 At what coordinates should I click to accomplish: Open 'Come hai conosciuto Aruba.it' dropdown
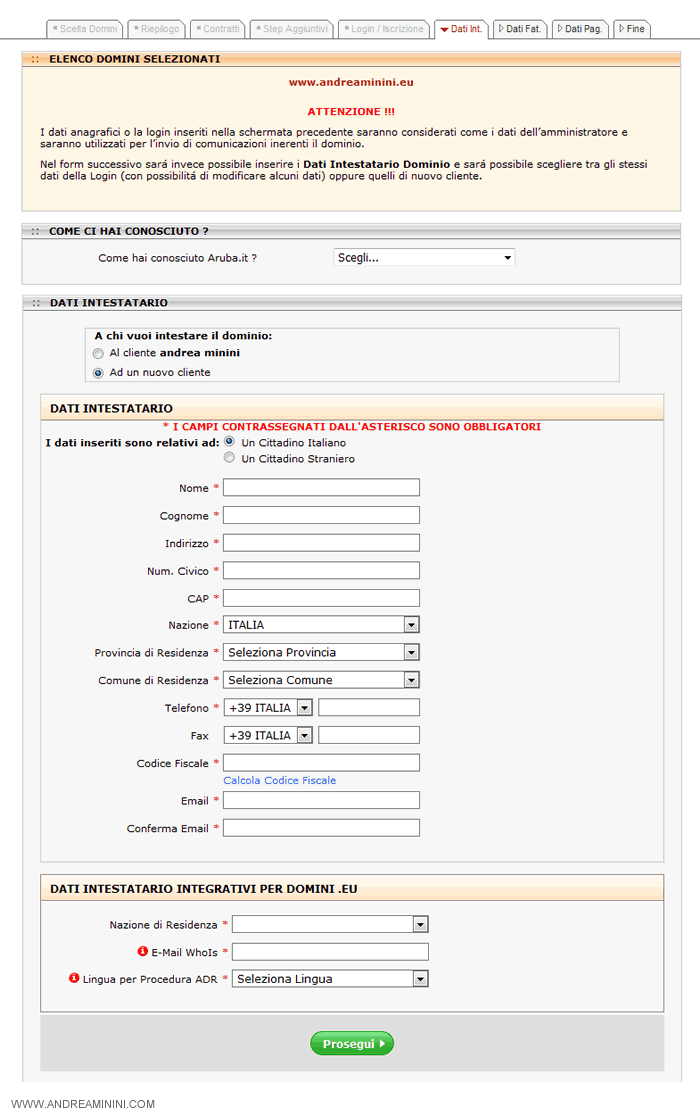(424, 258)
